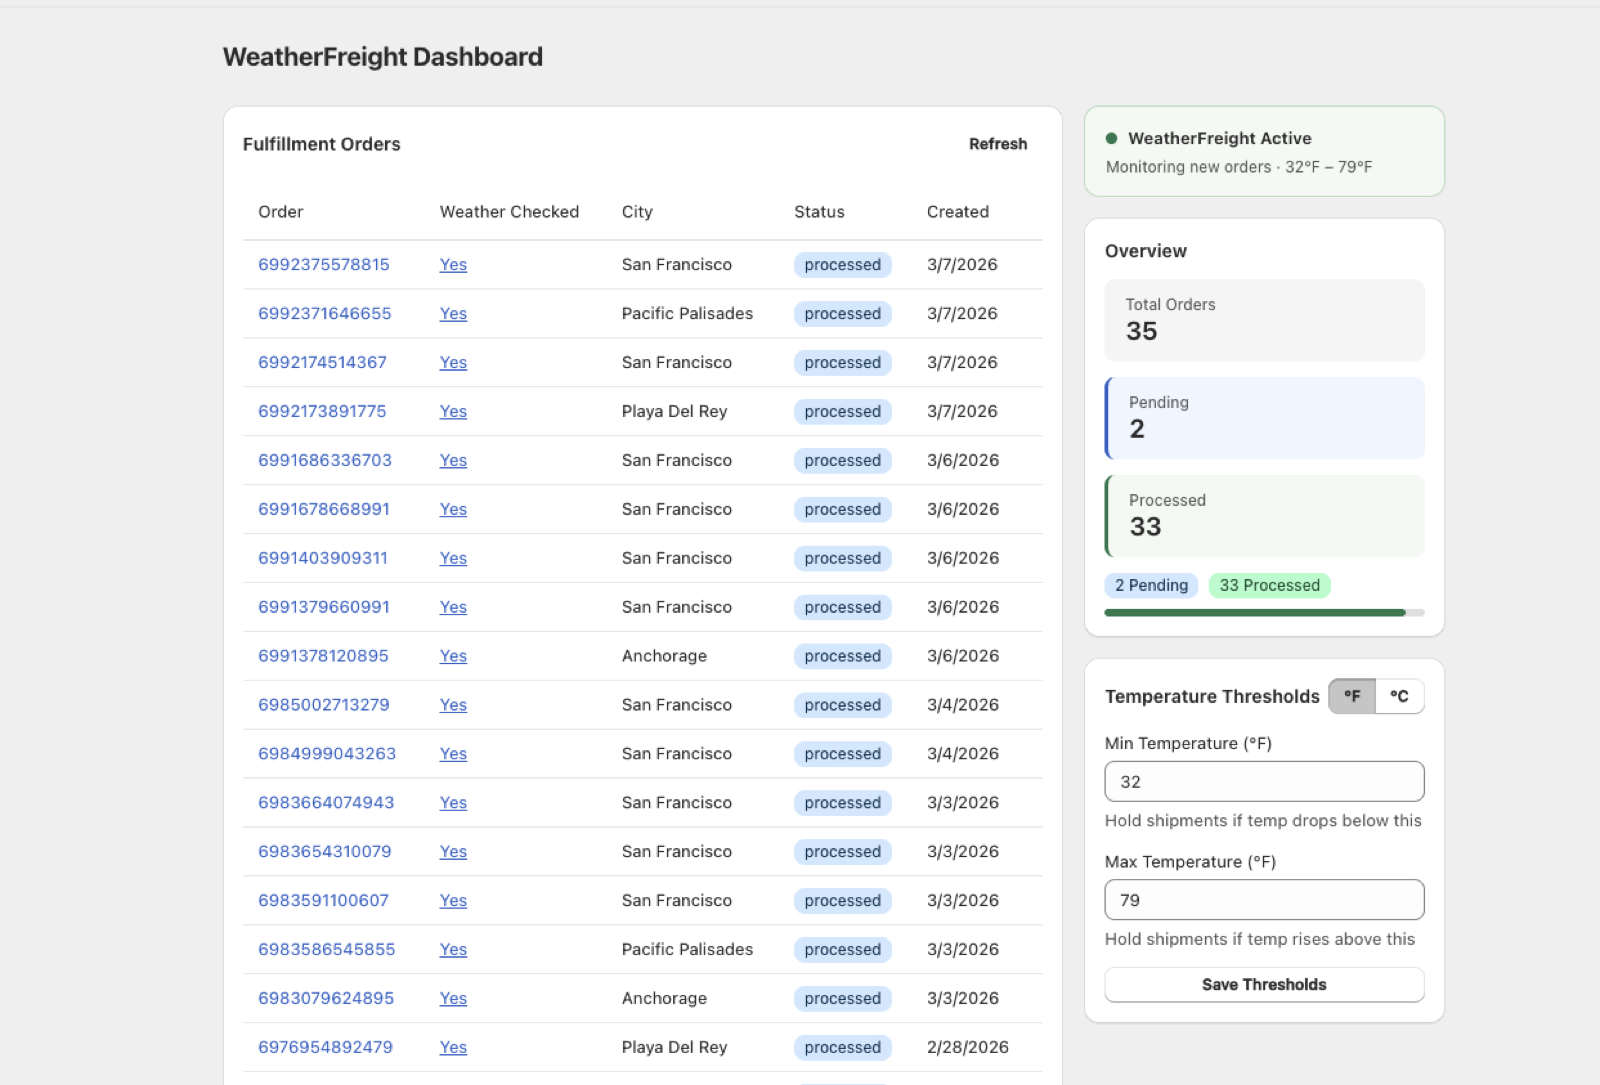Click the processed status badge on order 6992174514367
This screenshot has width=1600, height=1085.
pyautogui.click(x=842, y=362)
